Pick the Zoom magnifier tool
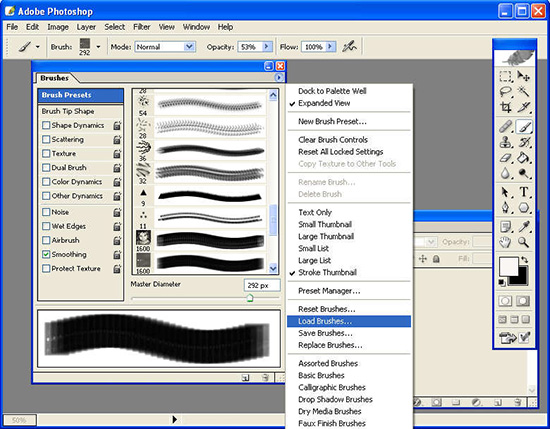550x429 pixels. pos(524,242)
